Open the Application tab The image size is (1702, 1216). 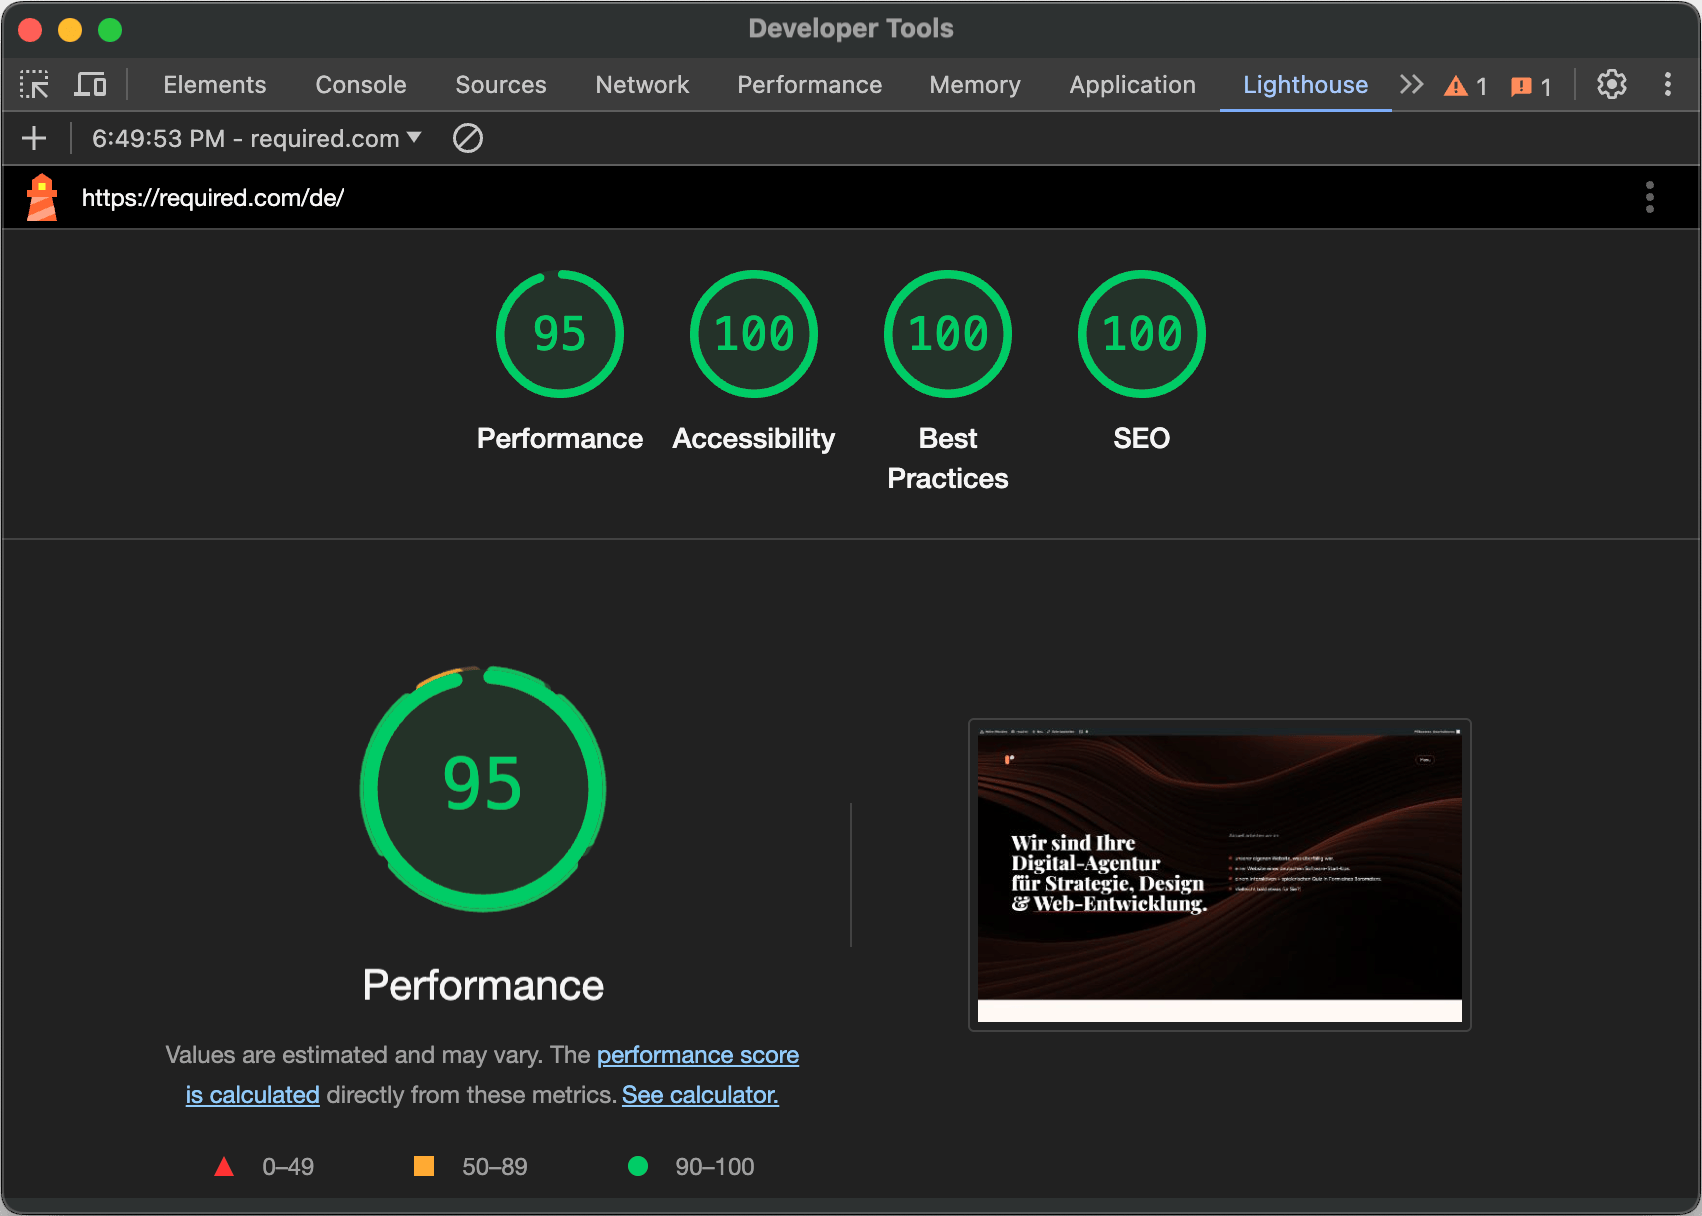(x=1132, y=85)
